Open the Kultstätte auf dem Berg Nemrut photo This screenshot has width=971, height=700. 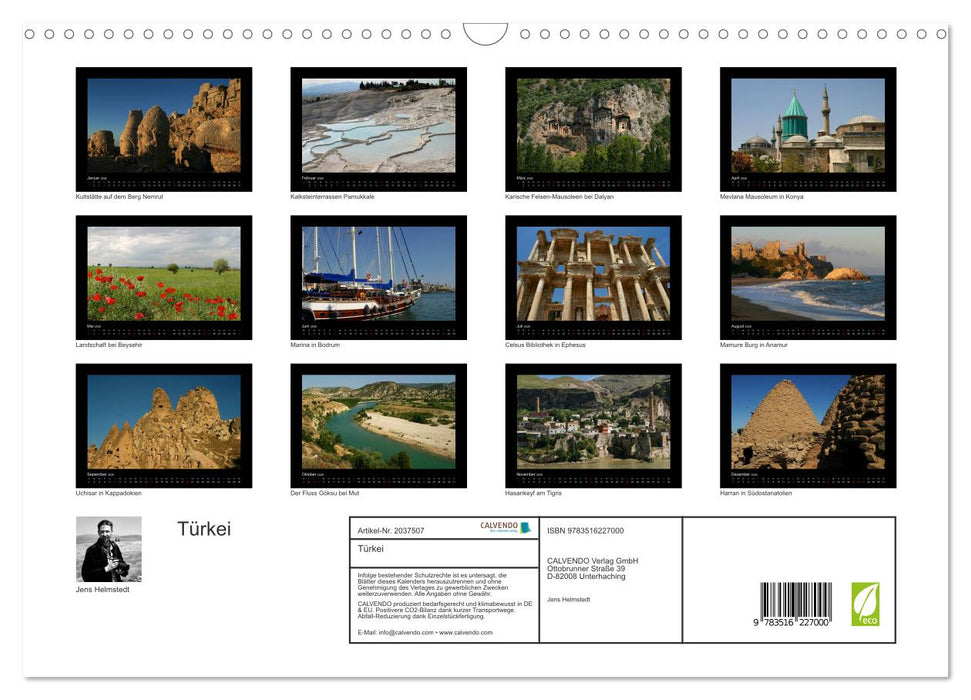coord(164,125)
